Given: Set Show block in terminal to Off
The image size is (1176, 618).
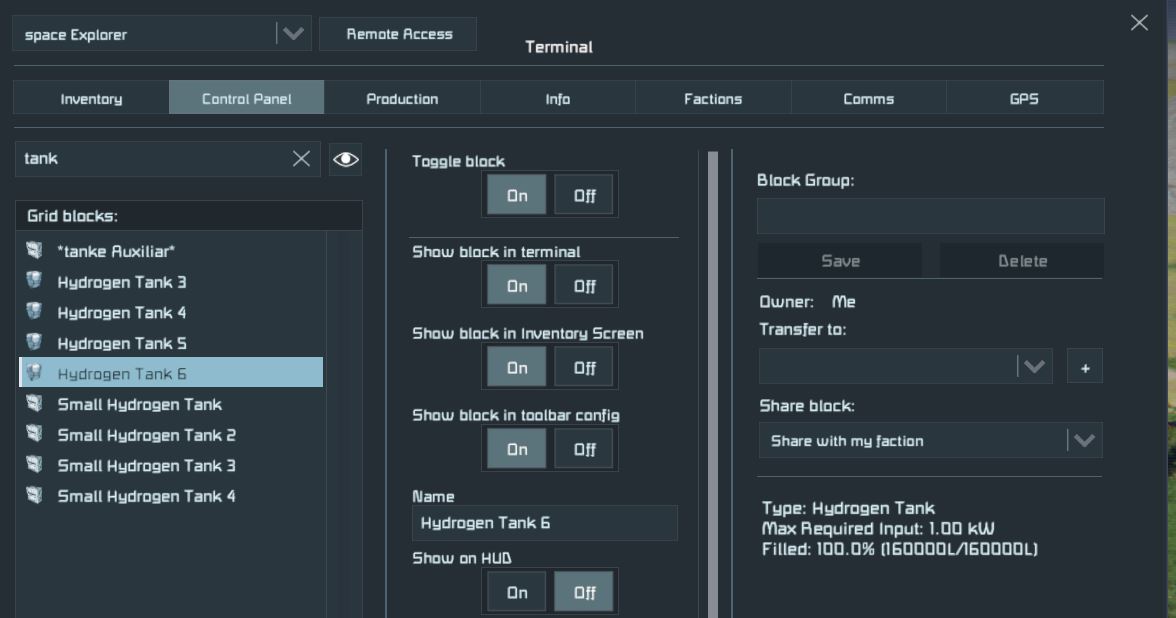Looking at the screenshot, I should 585,286.
